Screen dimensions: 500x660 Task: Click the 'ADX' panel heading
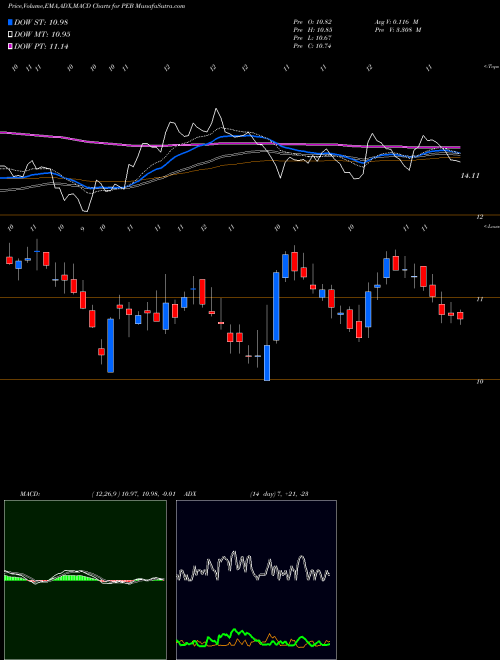[190, 494]
